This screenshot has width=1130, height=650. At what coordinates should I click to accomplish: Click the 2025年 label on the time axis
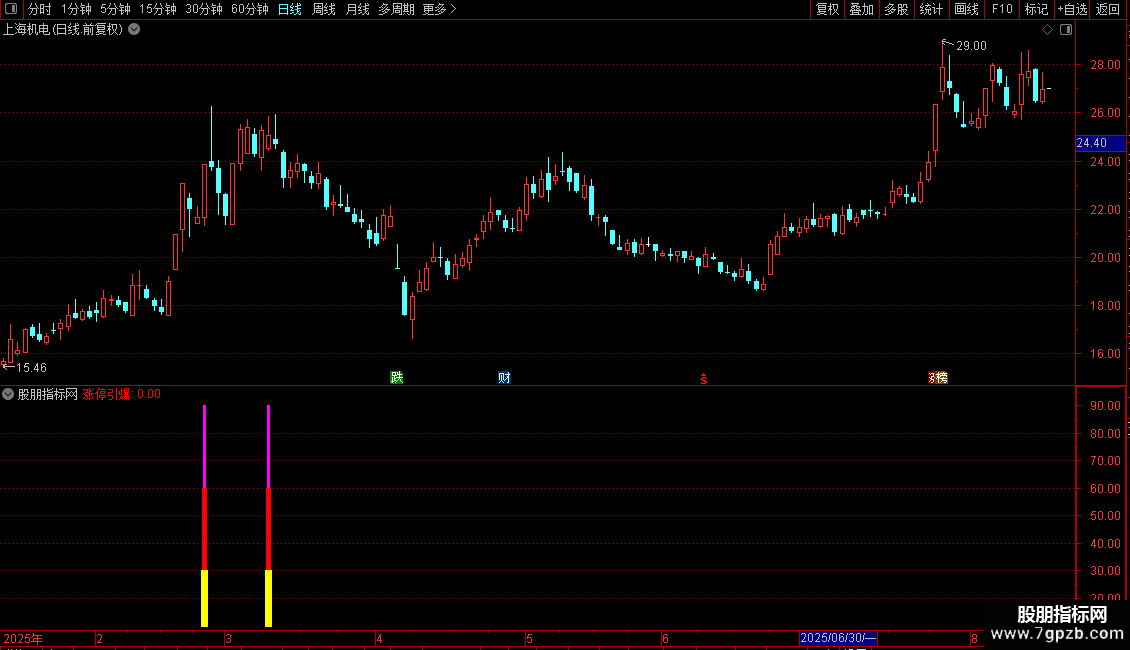click(23, 638)
